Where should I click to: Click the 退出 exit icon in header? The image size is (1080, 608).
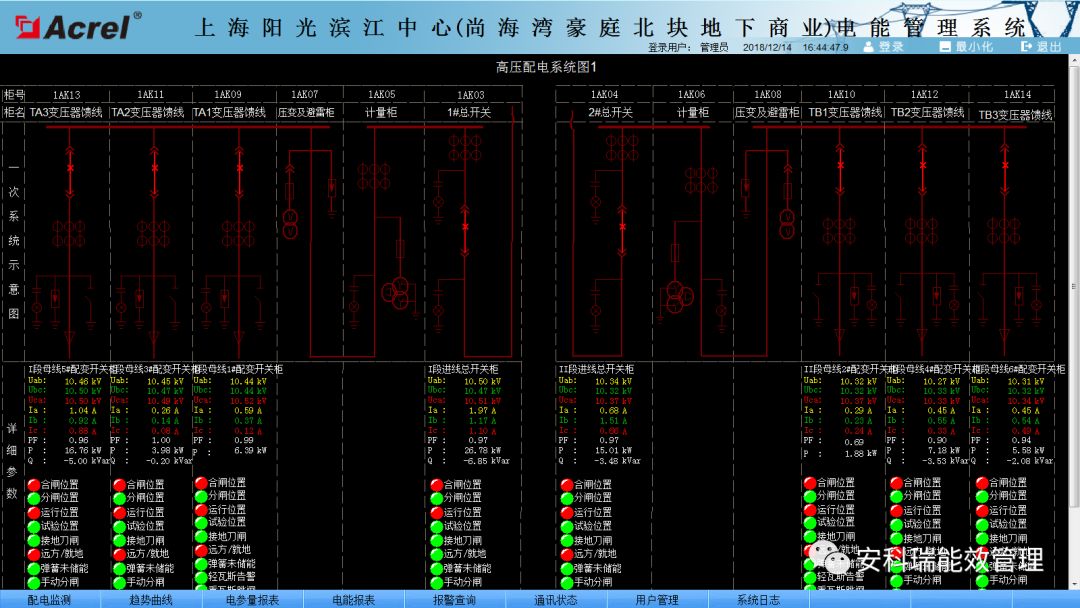(1026, 46)
